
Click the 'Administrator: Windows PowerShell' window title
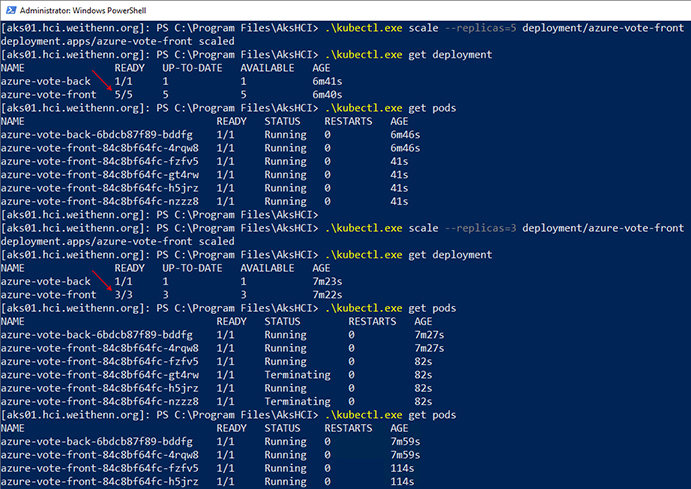(x=83, y=11)
